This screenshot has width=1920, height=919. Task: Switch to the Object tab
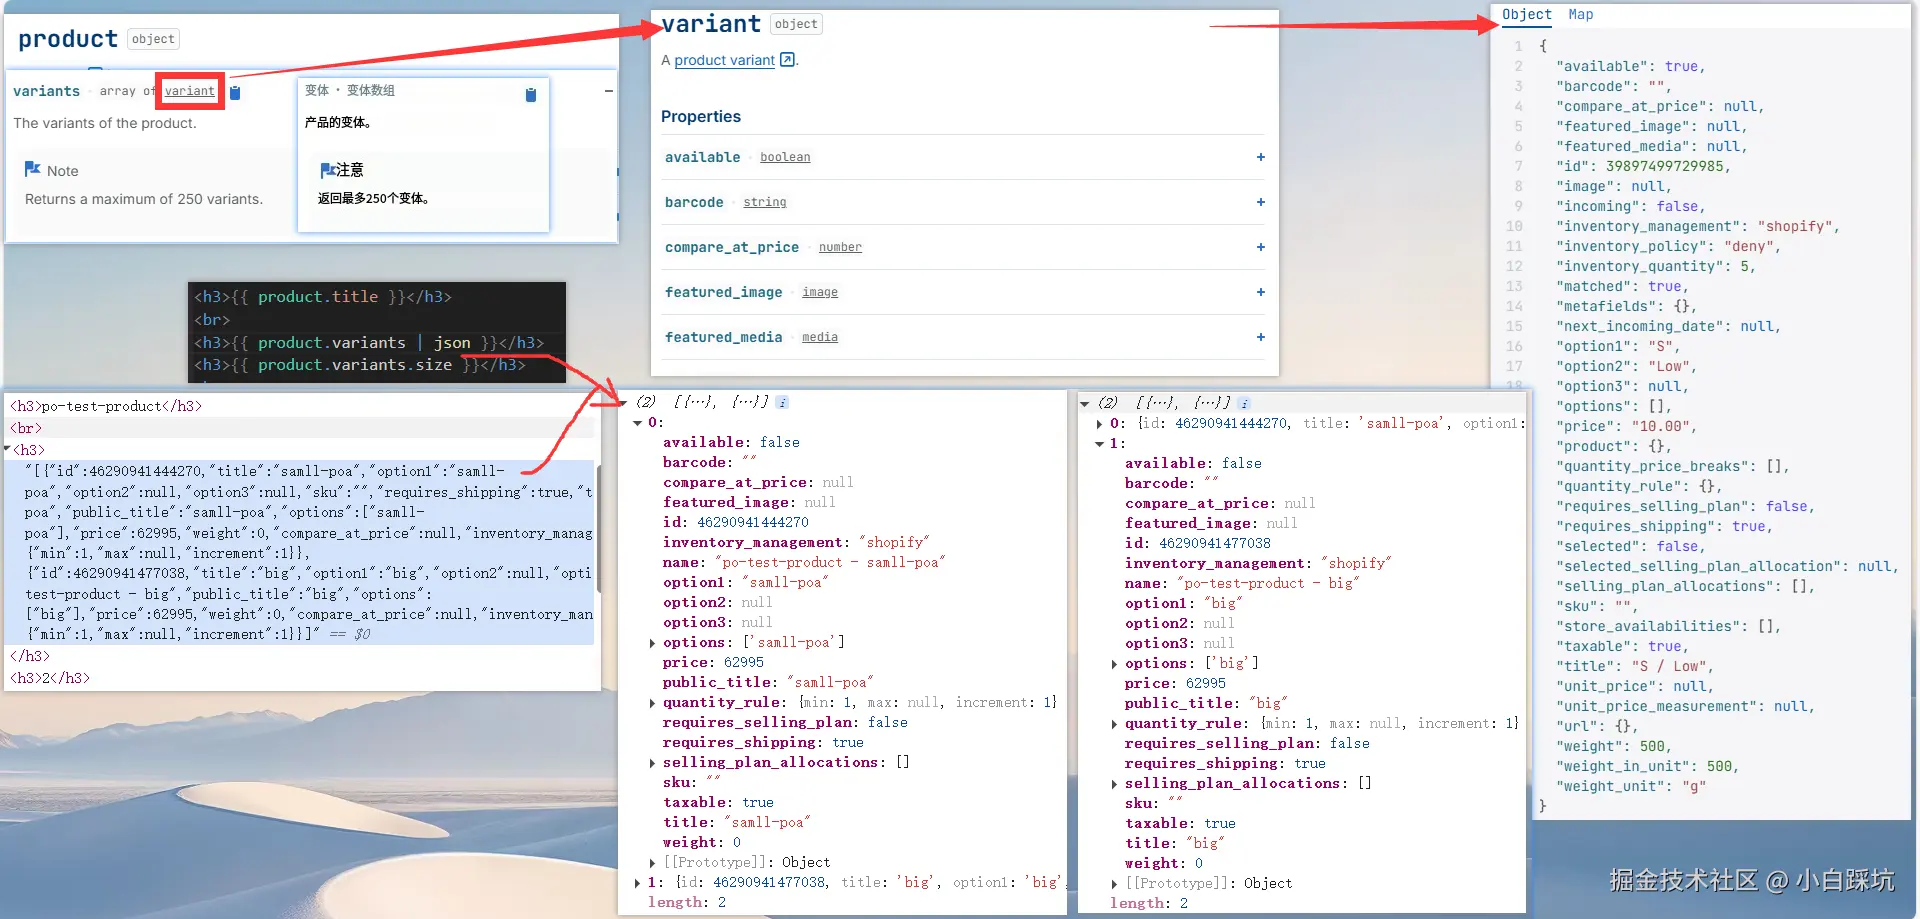[x=1527, y=14]
